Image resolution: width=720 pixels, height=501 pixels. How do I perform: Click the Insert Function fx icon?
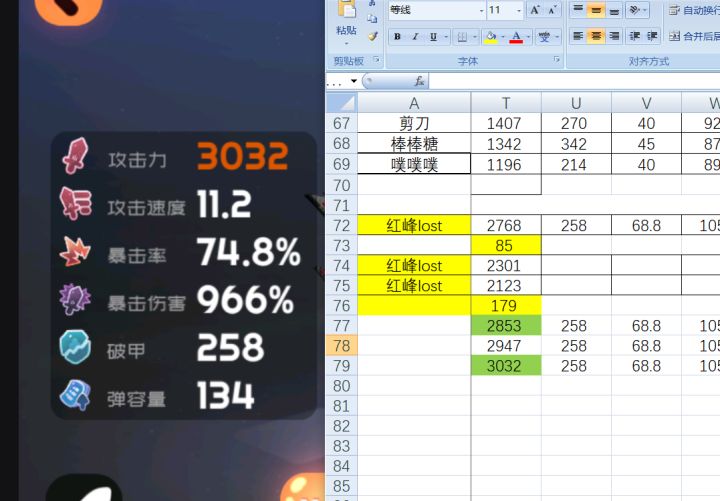pos(419,81)
